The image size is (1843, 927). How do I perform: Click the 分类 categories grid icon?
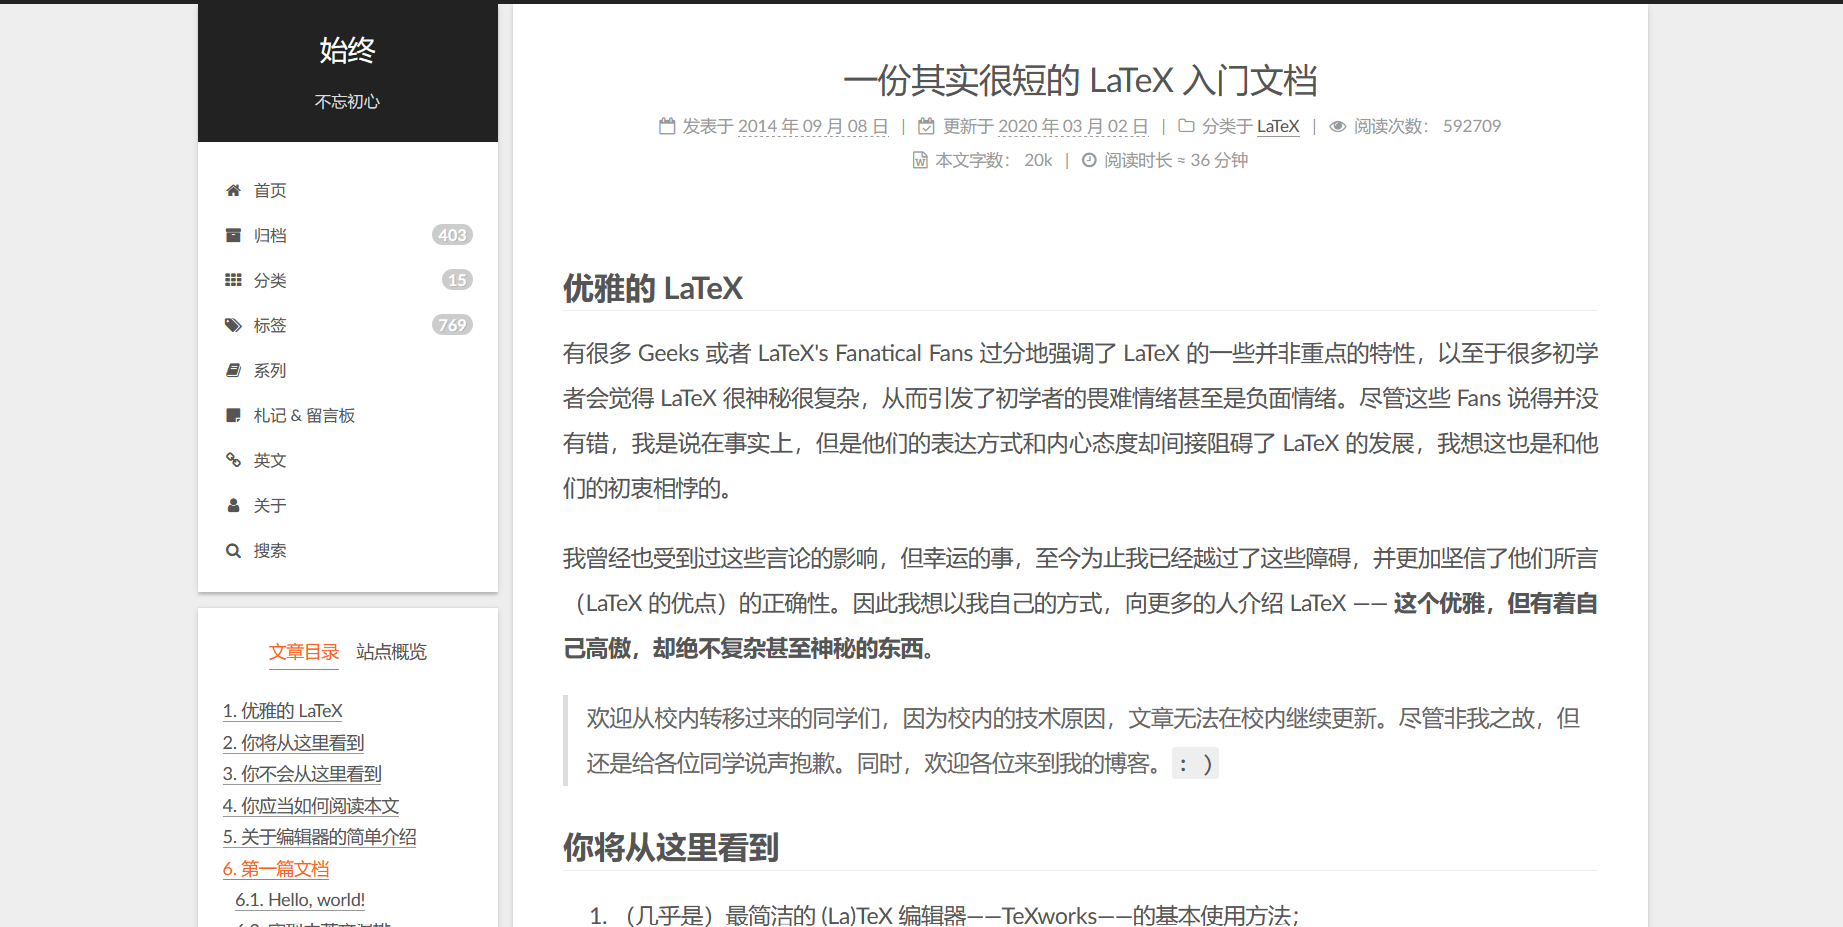[234, 280]
